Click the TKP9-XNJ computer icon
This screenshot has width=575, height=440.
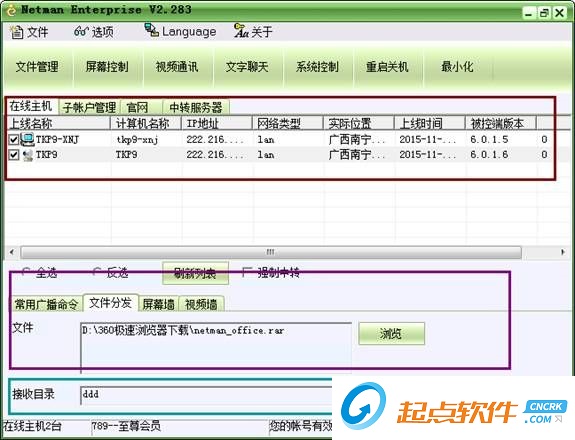(28, 139)
